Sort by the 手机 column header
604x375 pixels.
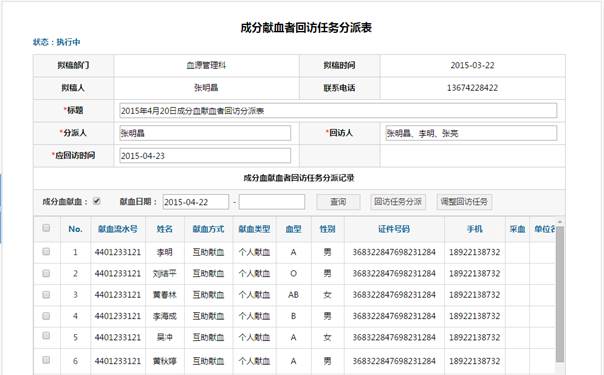[475, 229]
